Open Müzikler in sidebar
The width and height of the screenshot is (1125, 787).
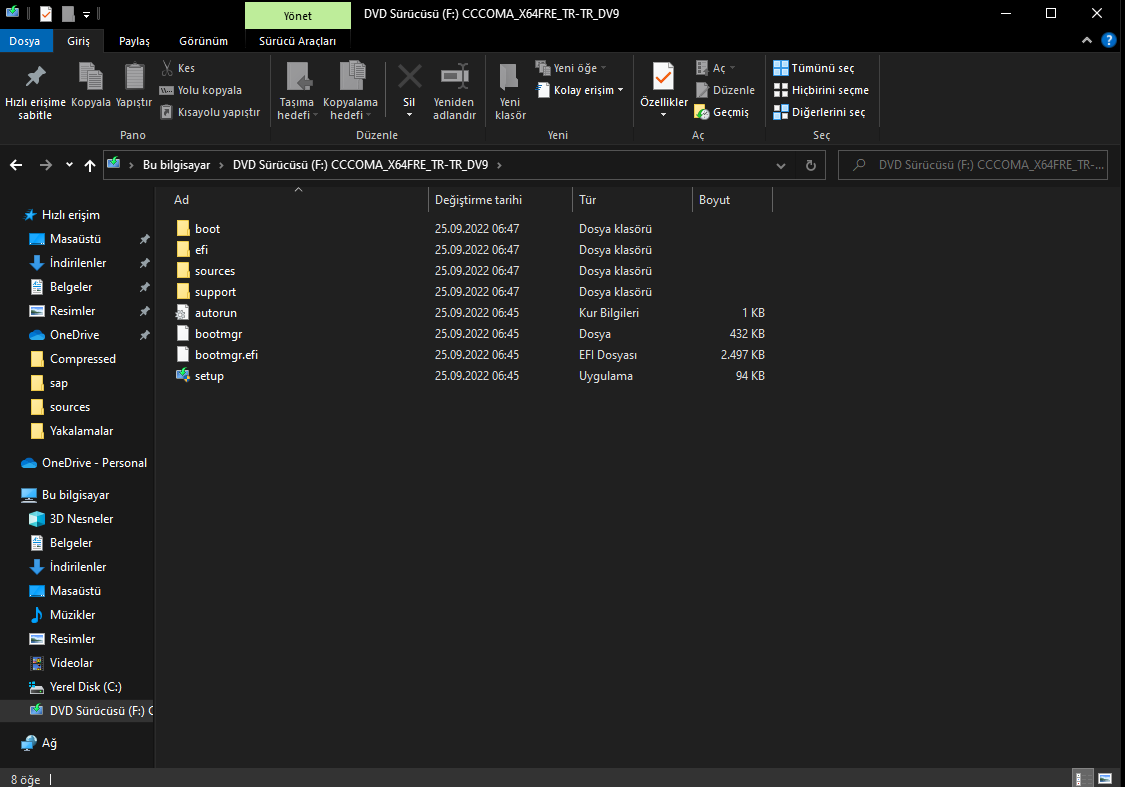[72, 615]
